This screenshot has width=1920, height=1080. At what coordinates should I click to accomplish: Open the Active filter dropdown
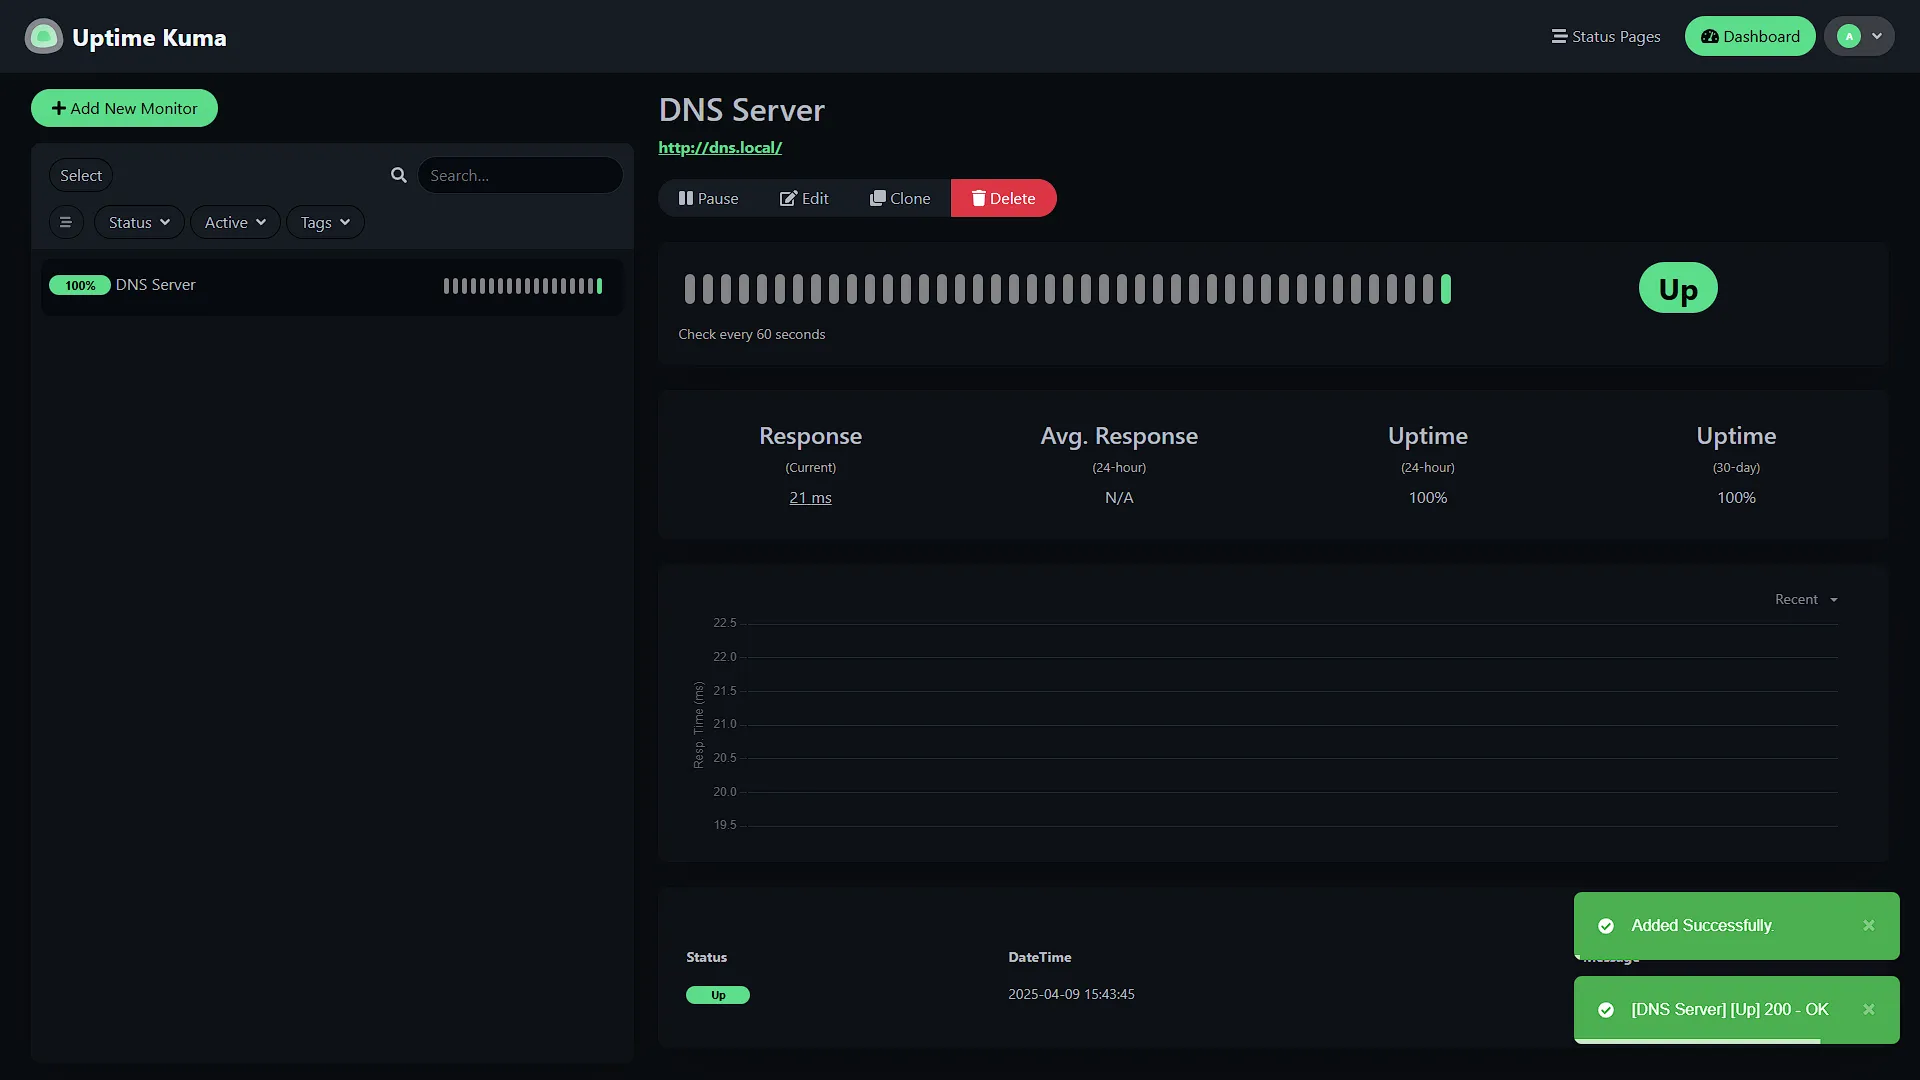click(235, 222)
